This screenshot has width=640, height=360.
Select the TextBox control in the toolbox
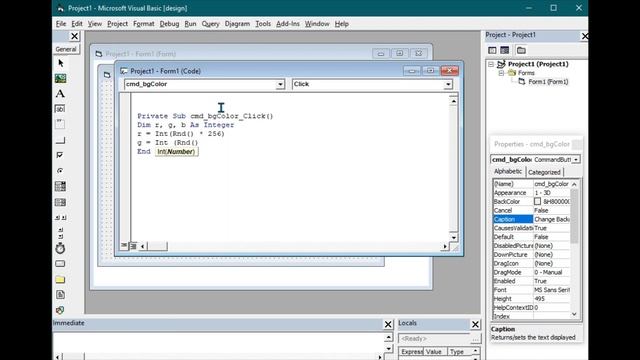[60, 109]
